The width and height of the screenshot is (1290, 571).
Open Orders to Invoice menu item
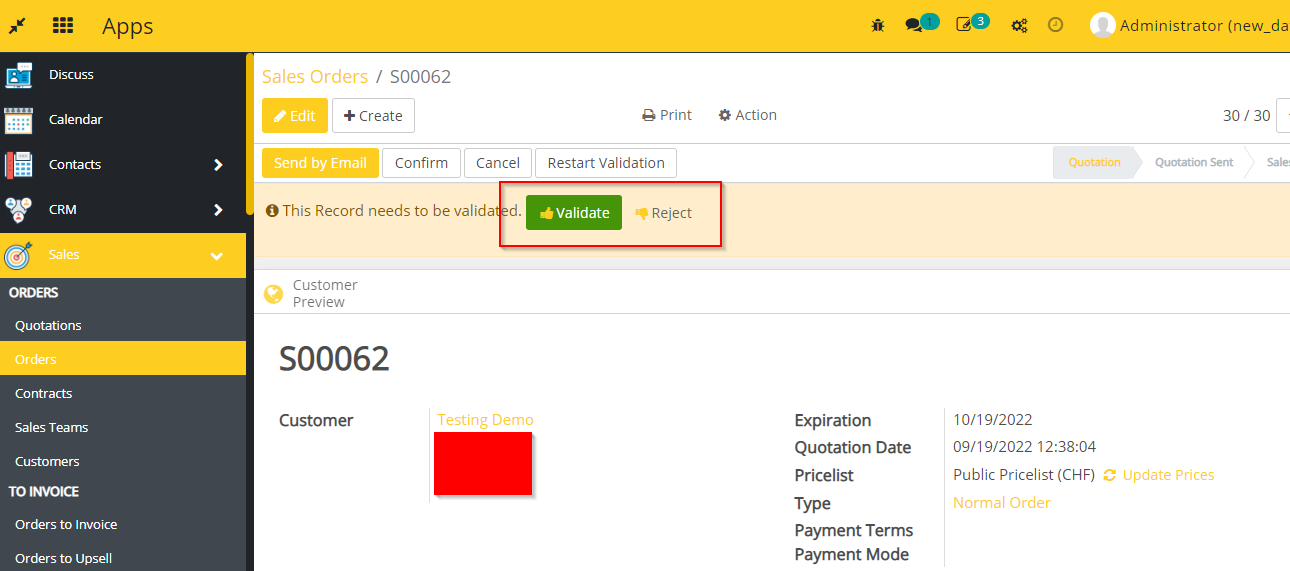66,524
